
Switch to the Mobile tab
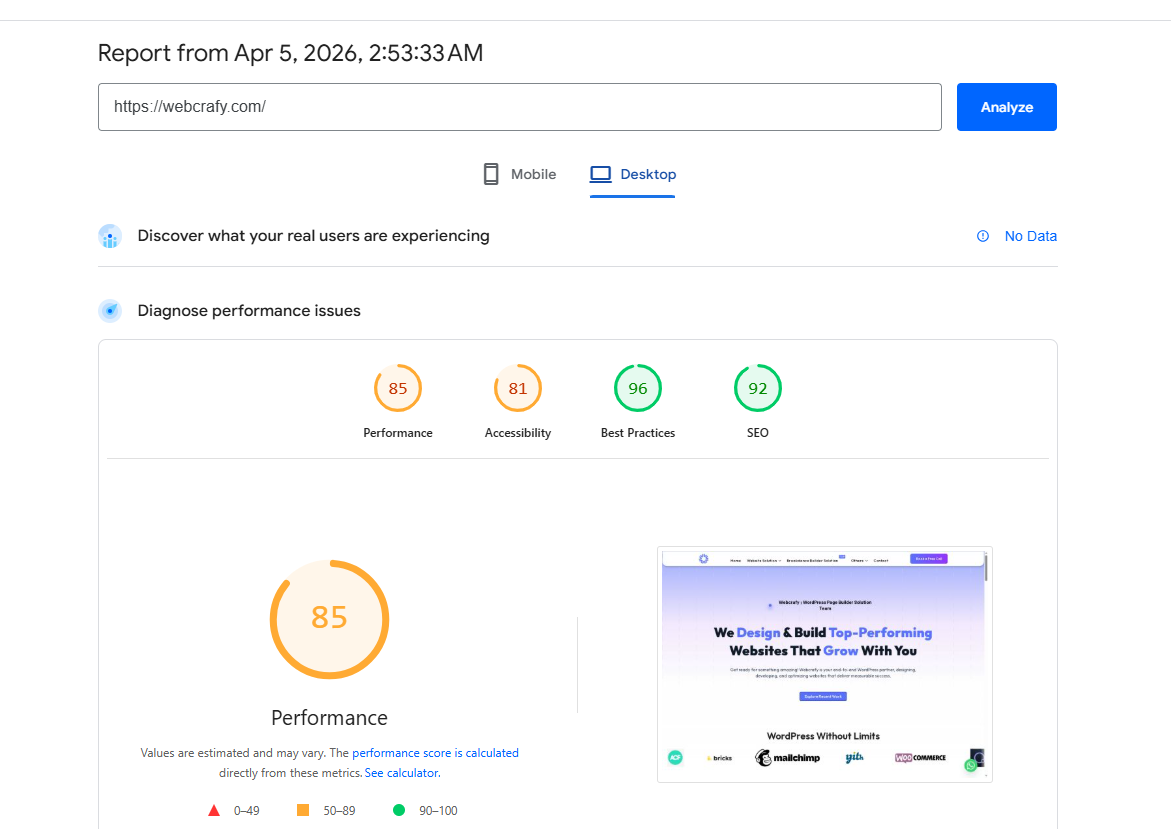(532, 174)
